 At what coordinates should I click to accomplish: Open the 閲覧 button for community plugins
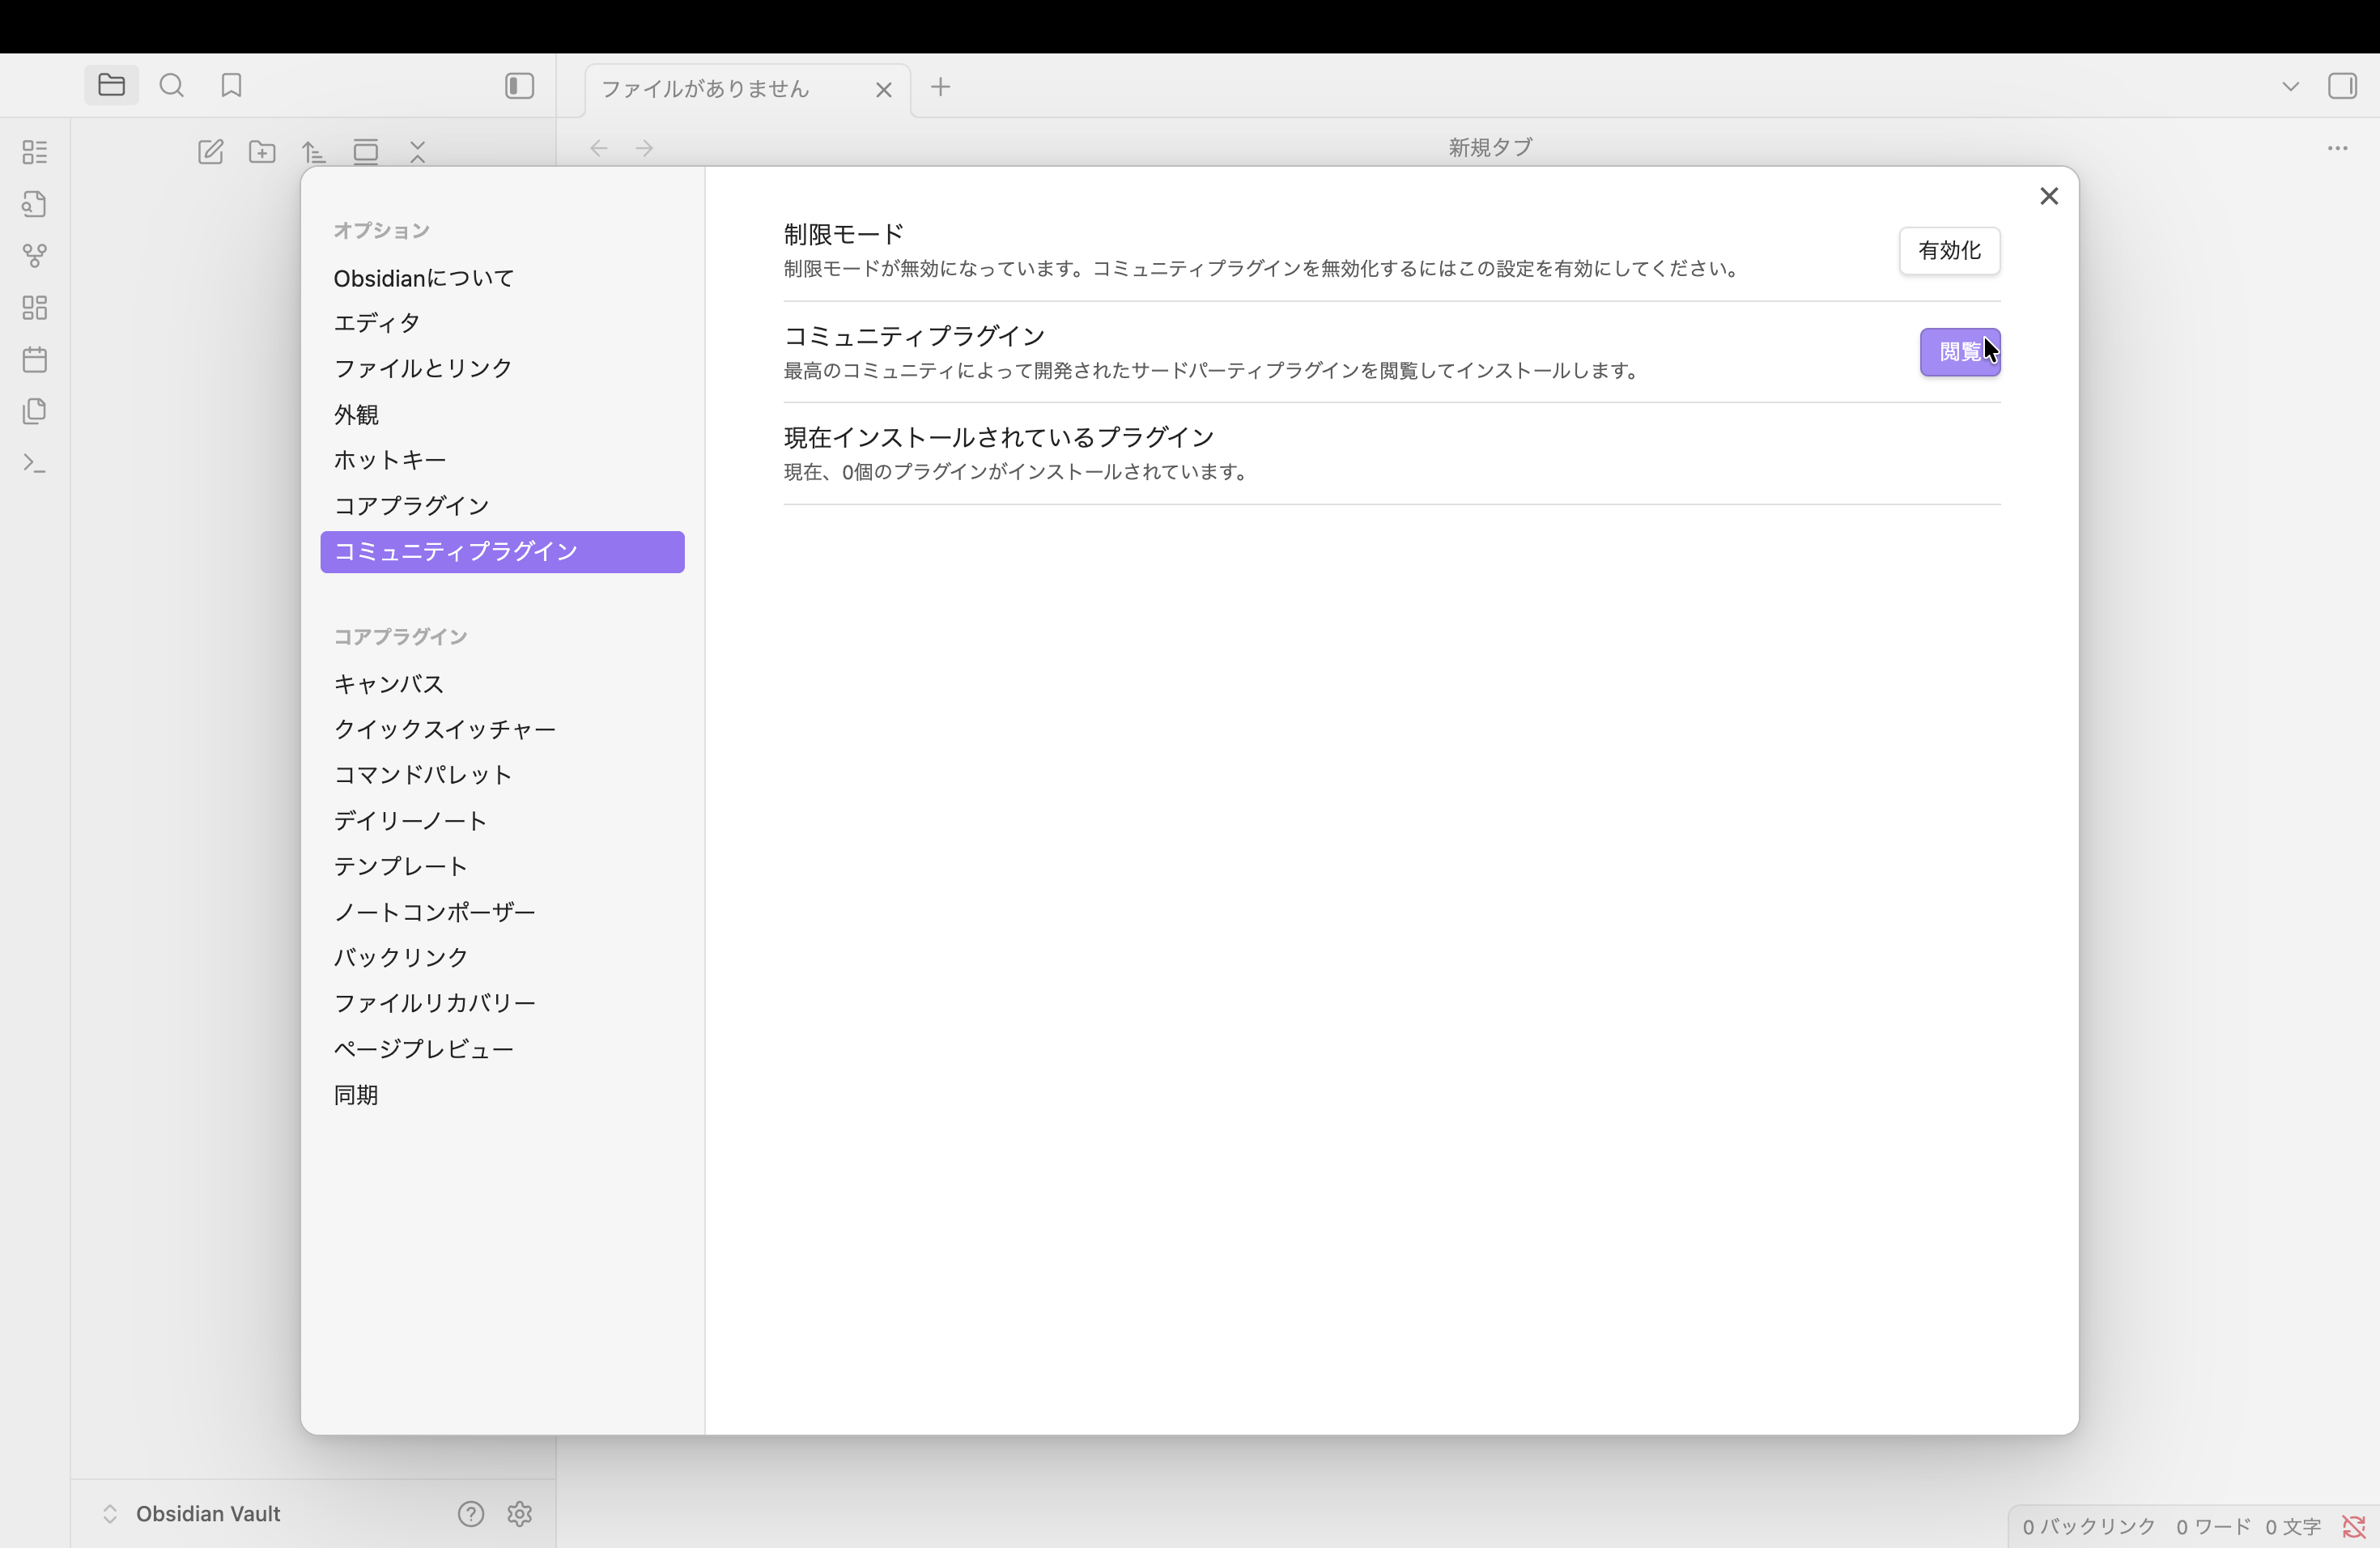pyautogui.click(x=1958, y=352)
